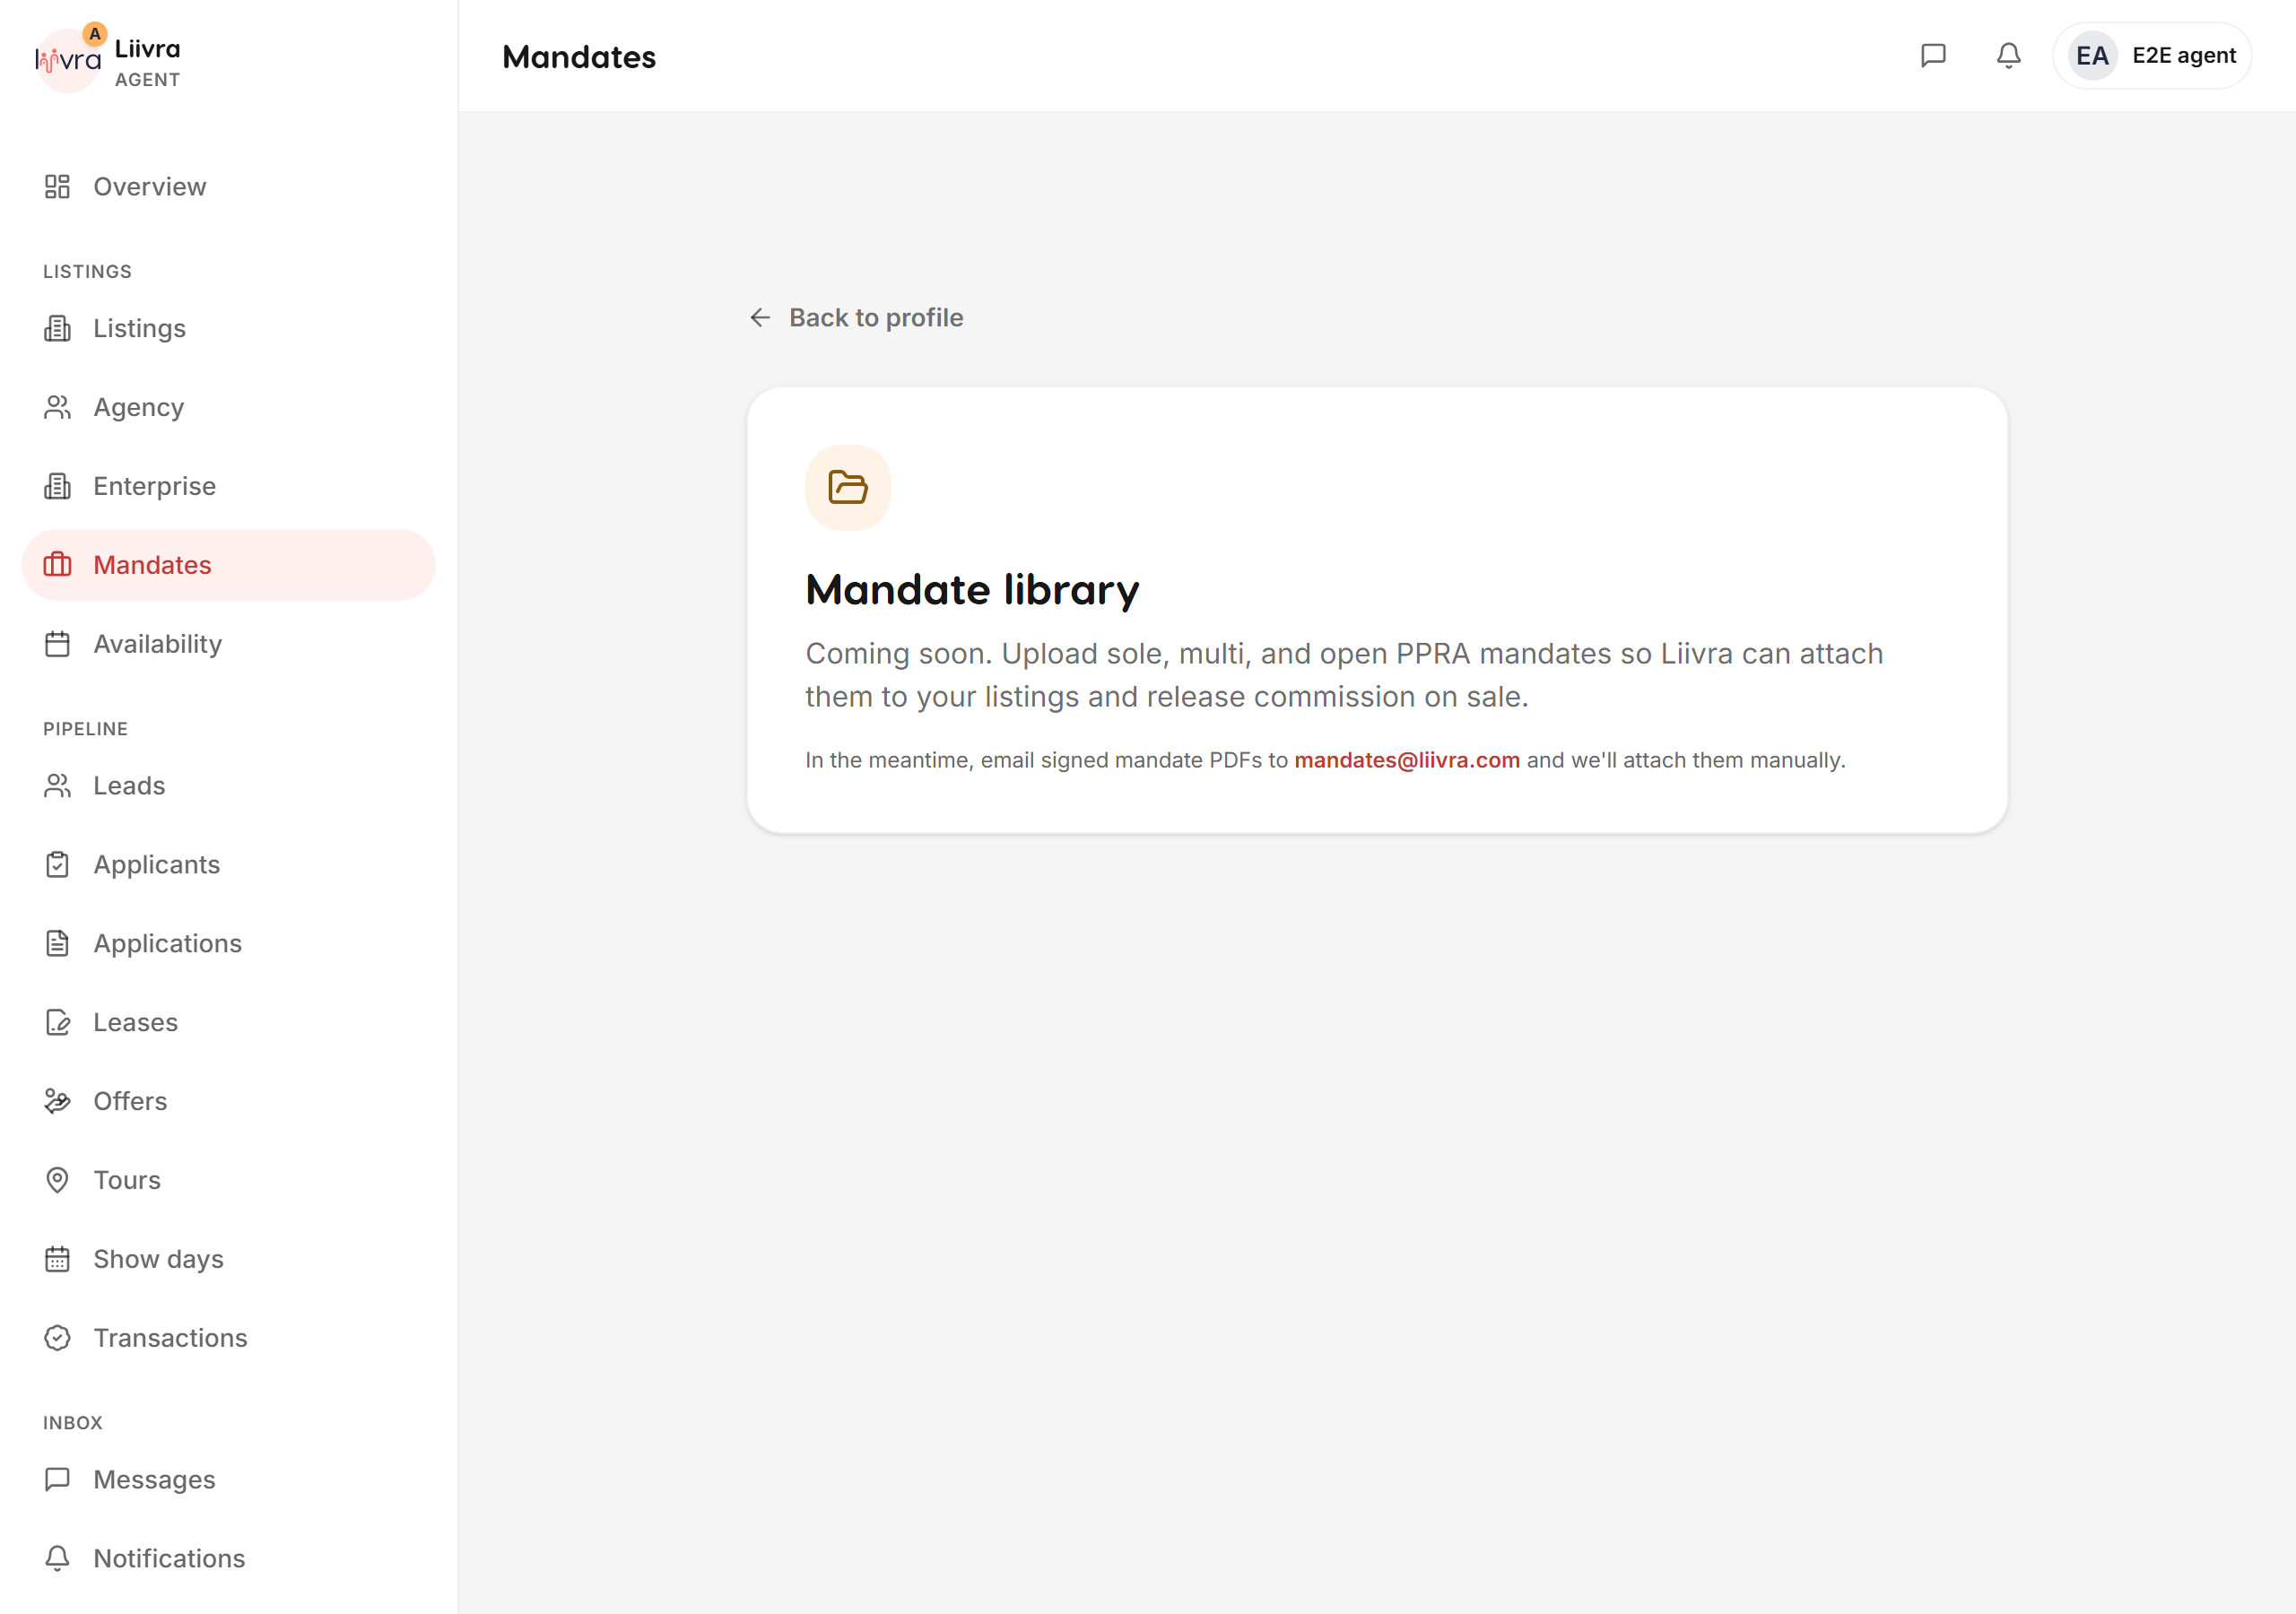The height and width of the screenshot is (1614, 2296).
Task: Click the sidebar Notifications bell icon
Action: coord(57,1558)
